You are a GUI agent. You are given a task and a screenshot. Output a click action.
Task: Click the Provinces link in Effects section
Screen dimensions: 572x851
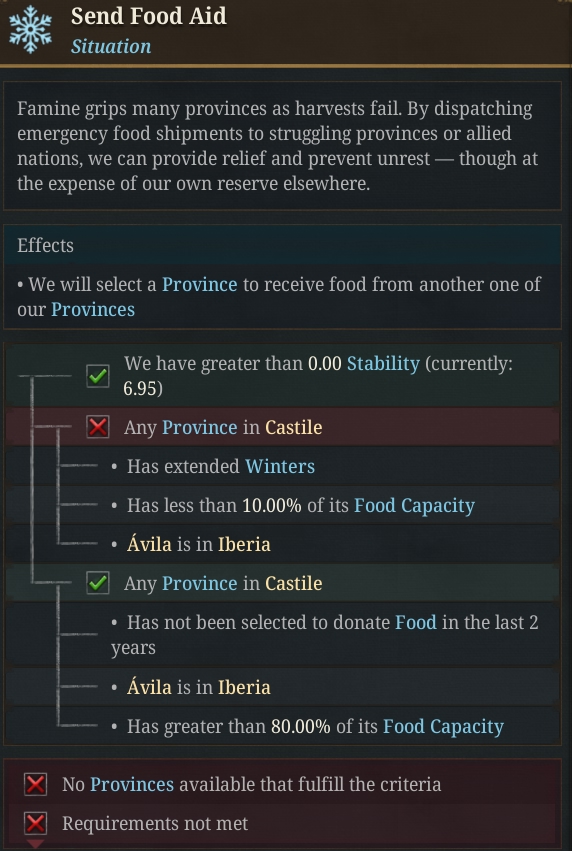[x=93, y=309]
